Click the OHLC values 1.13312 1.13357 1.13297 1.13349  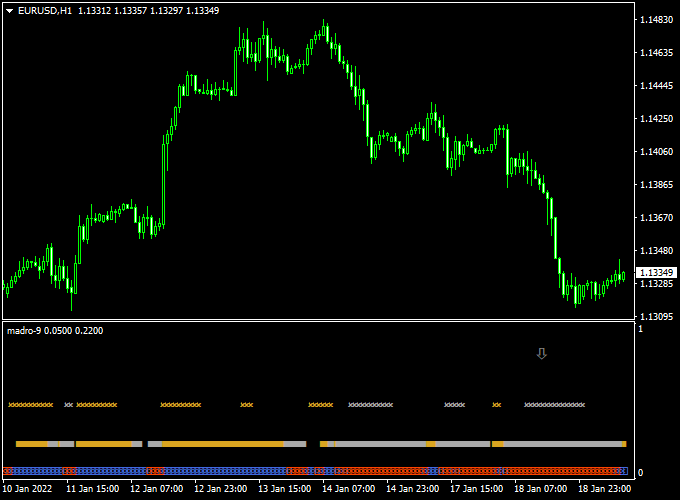148,11
